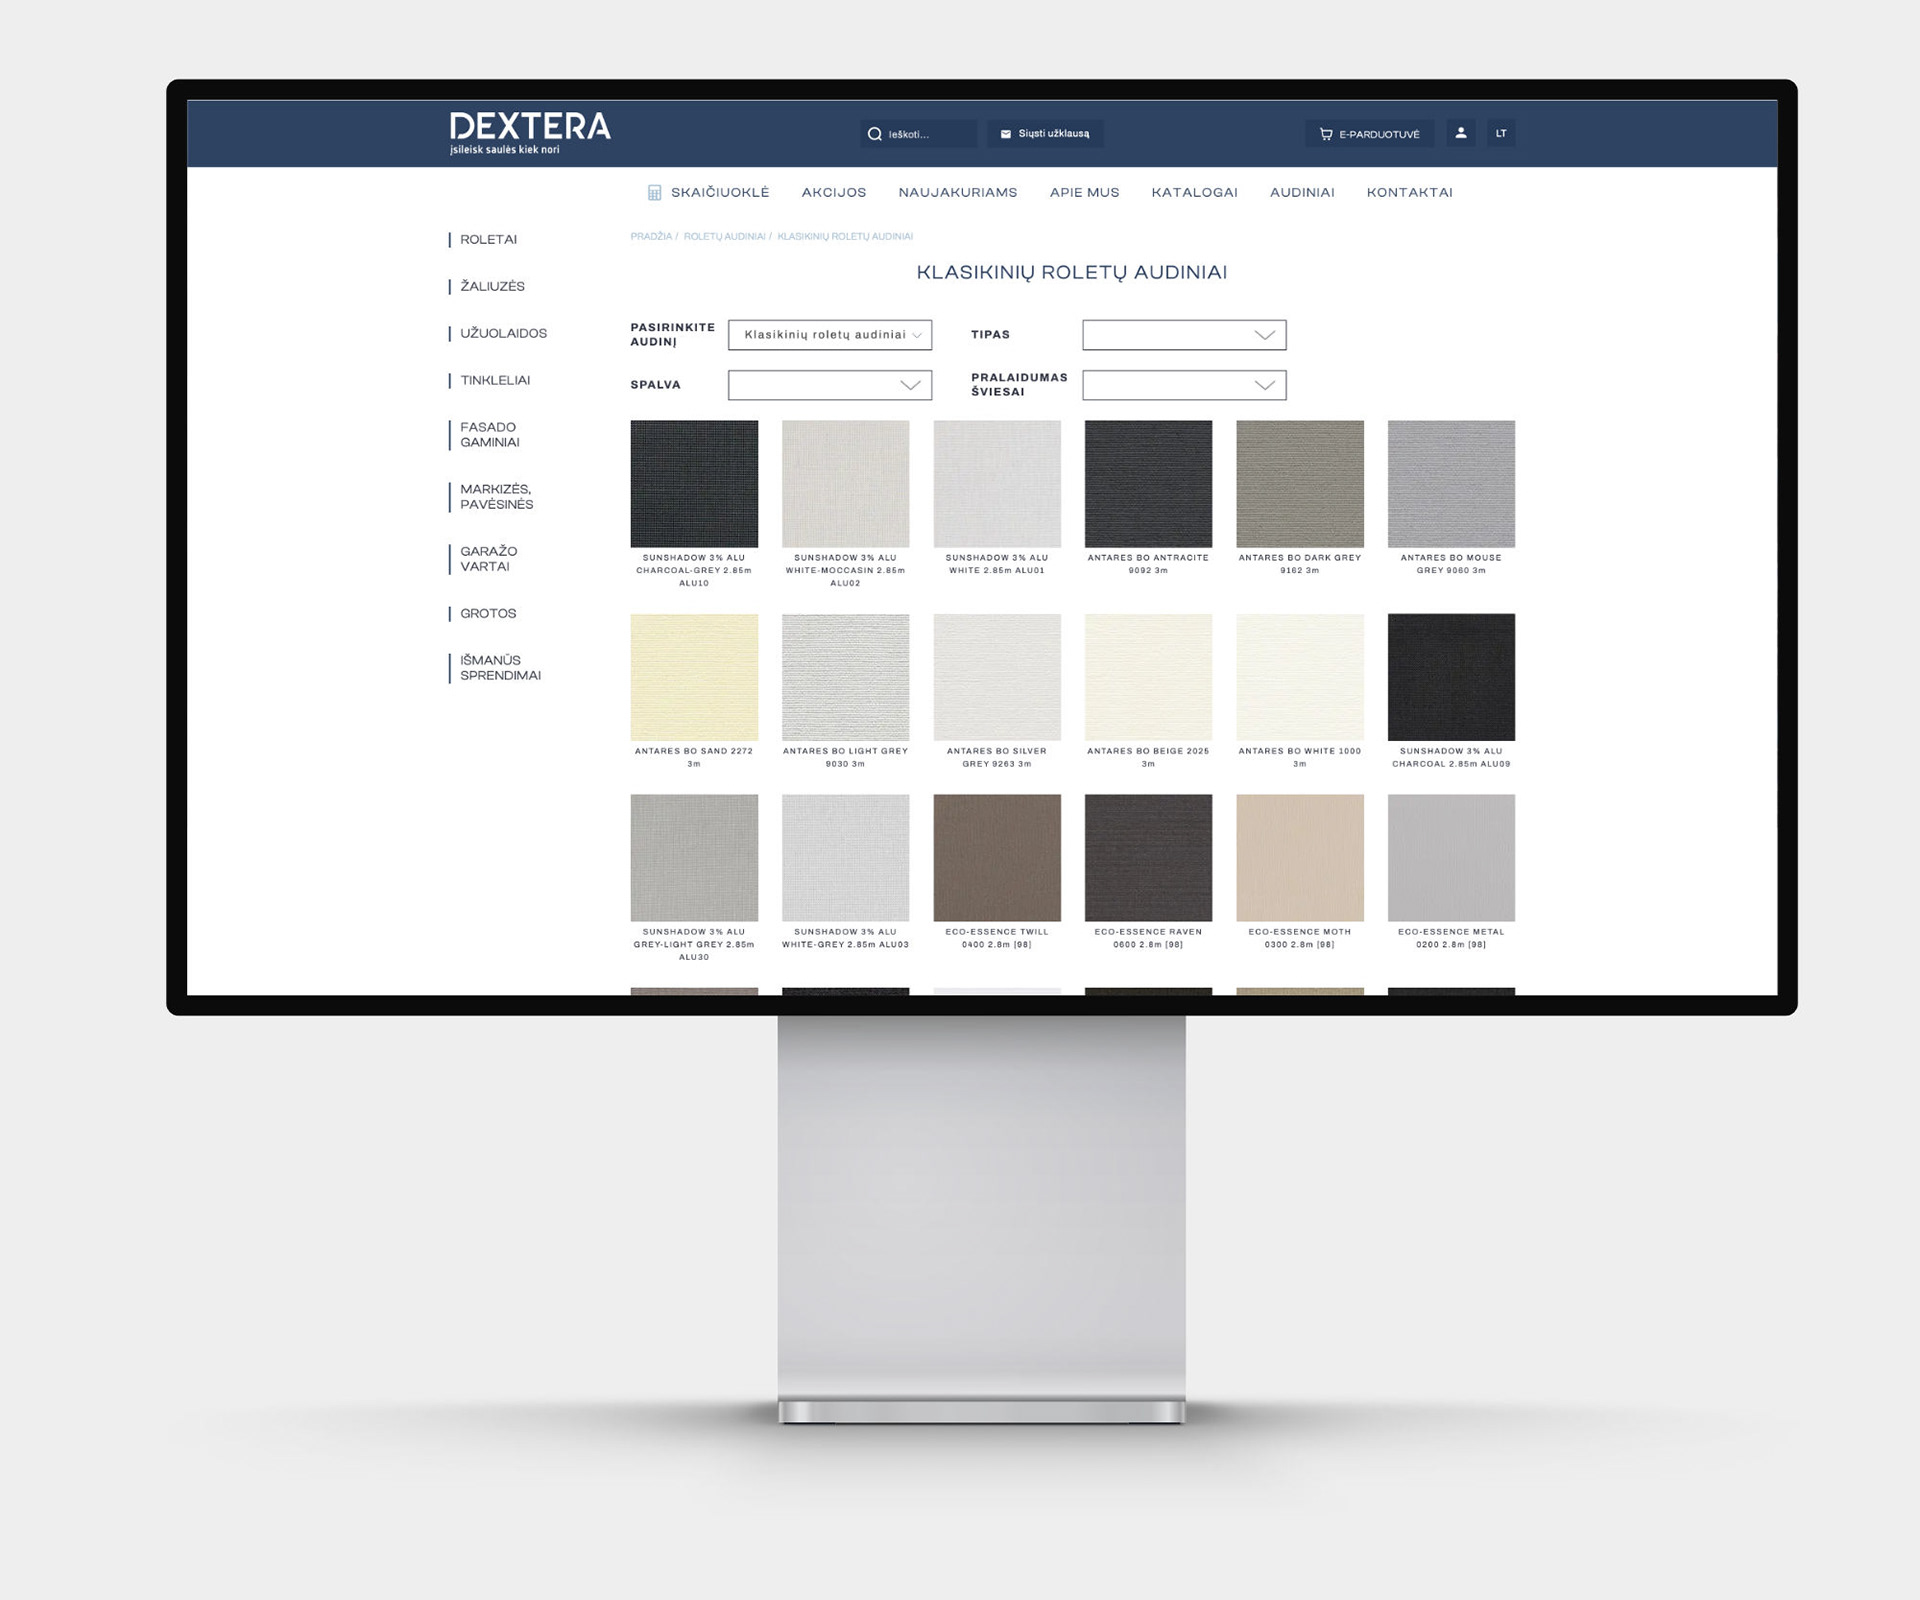This screenshot has width=1920, height=1600.
Task: Open the Antares BO Anthracite 9092 thumbnail
Action: (1148, 484)
